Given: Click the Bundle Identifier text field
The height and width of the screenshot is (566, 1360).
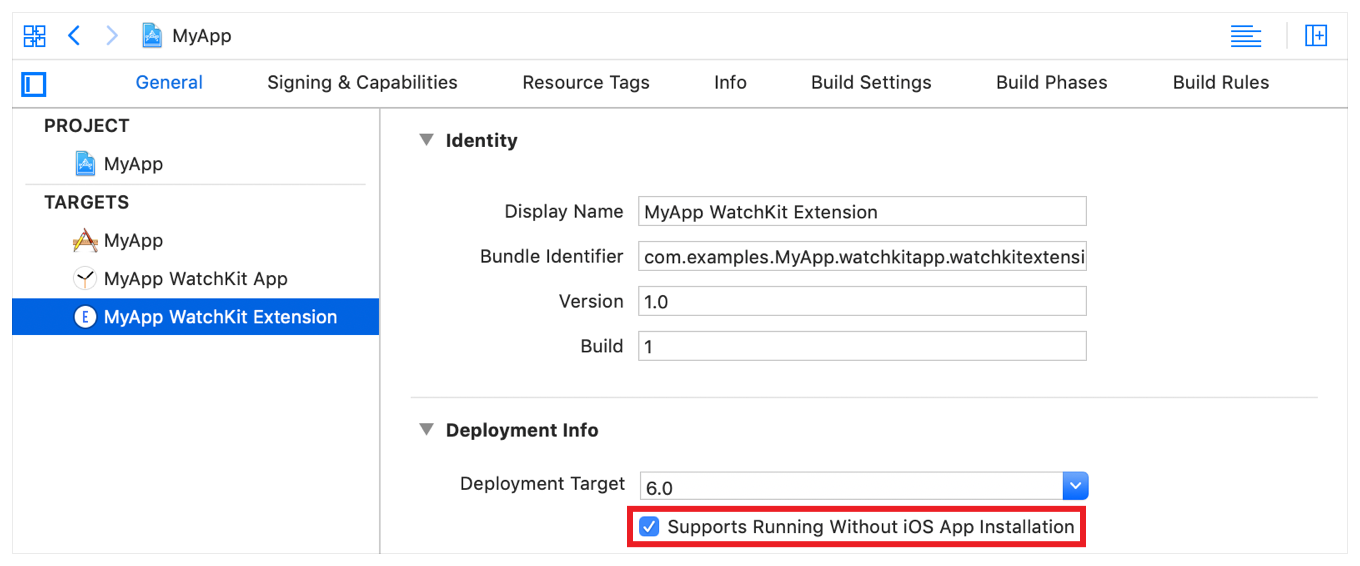Looking at the screenshot, I should click(861, 257).
